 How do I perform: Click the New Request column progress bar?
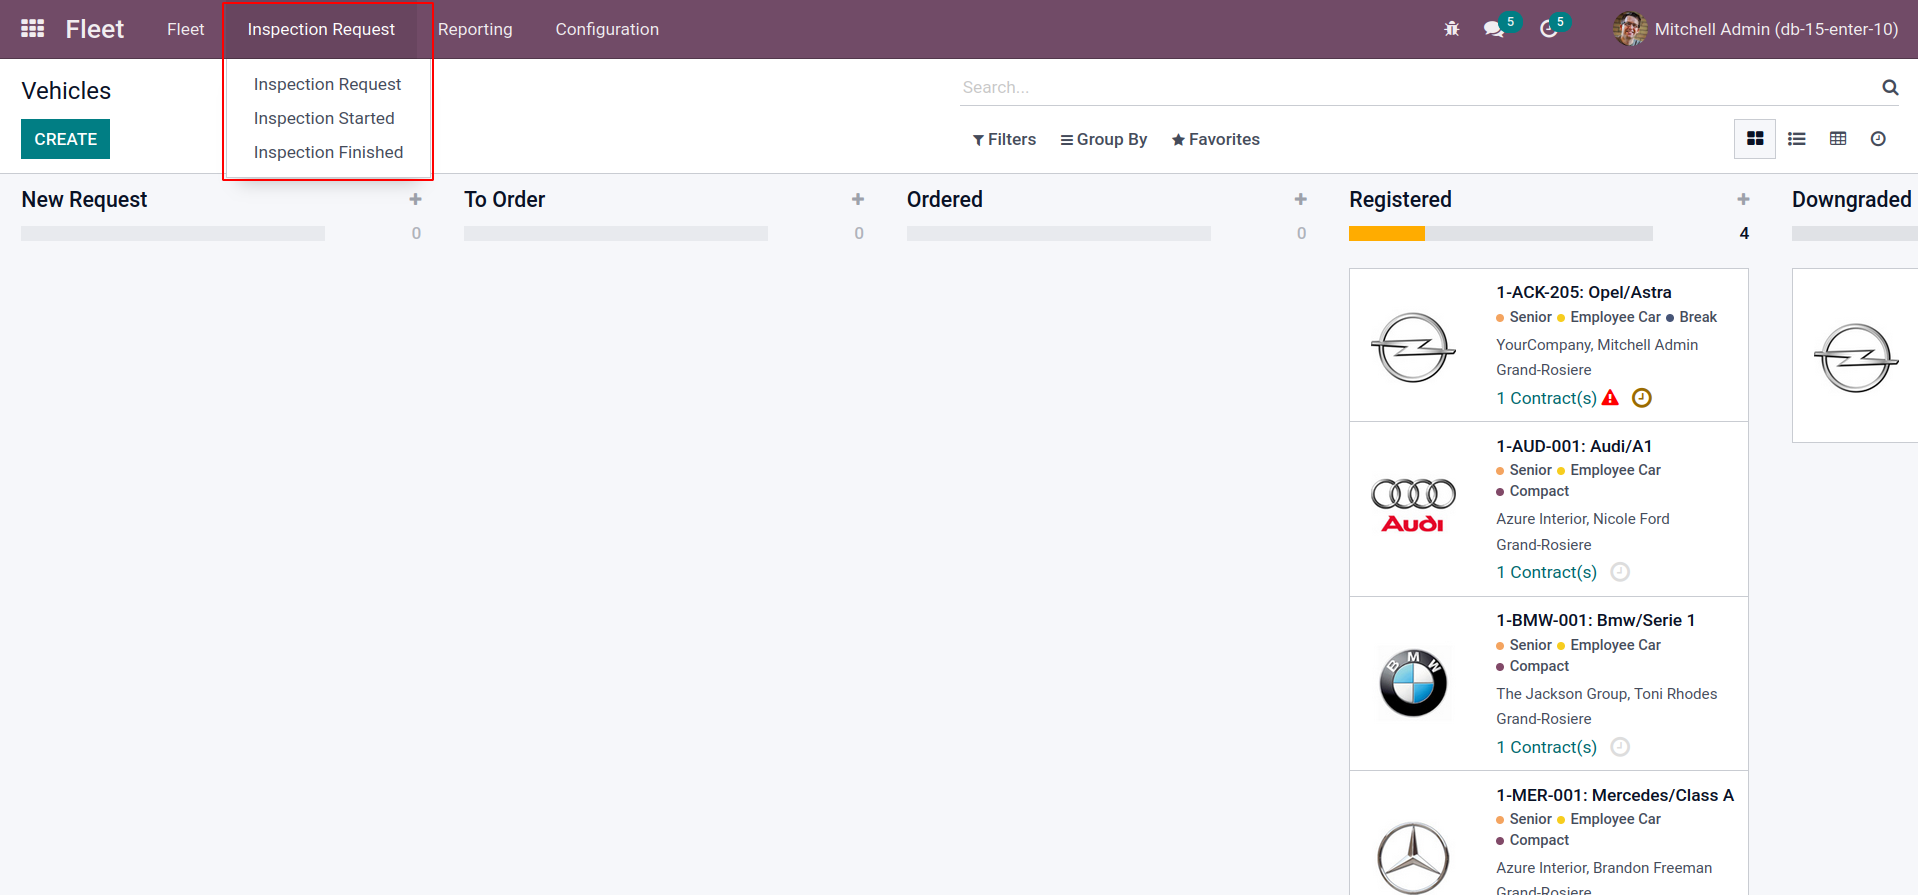(173, 233)
